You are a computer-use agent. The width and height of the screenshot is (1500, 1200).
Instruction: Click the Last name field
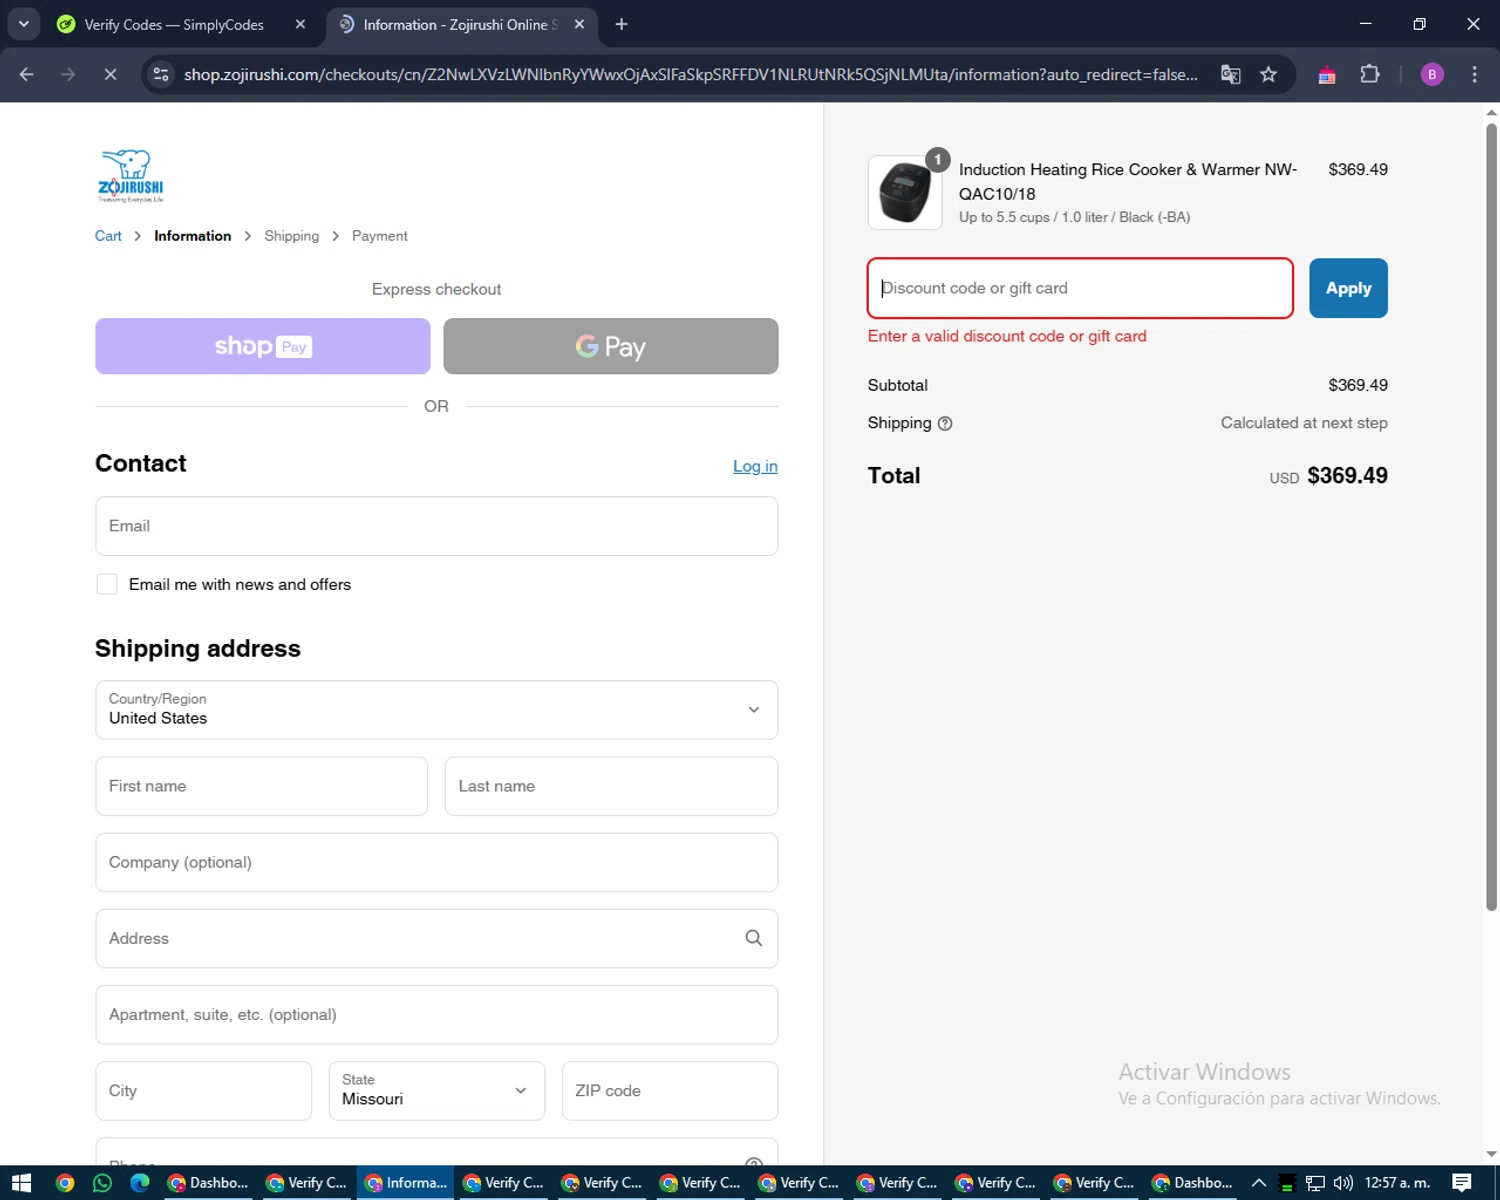(x=611, y=786)
